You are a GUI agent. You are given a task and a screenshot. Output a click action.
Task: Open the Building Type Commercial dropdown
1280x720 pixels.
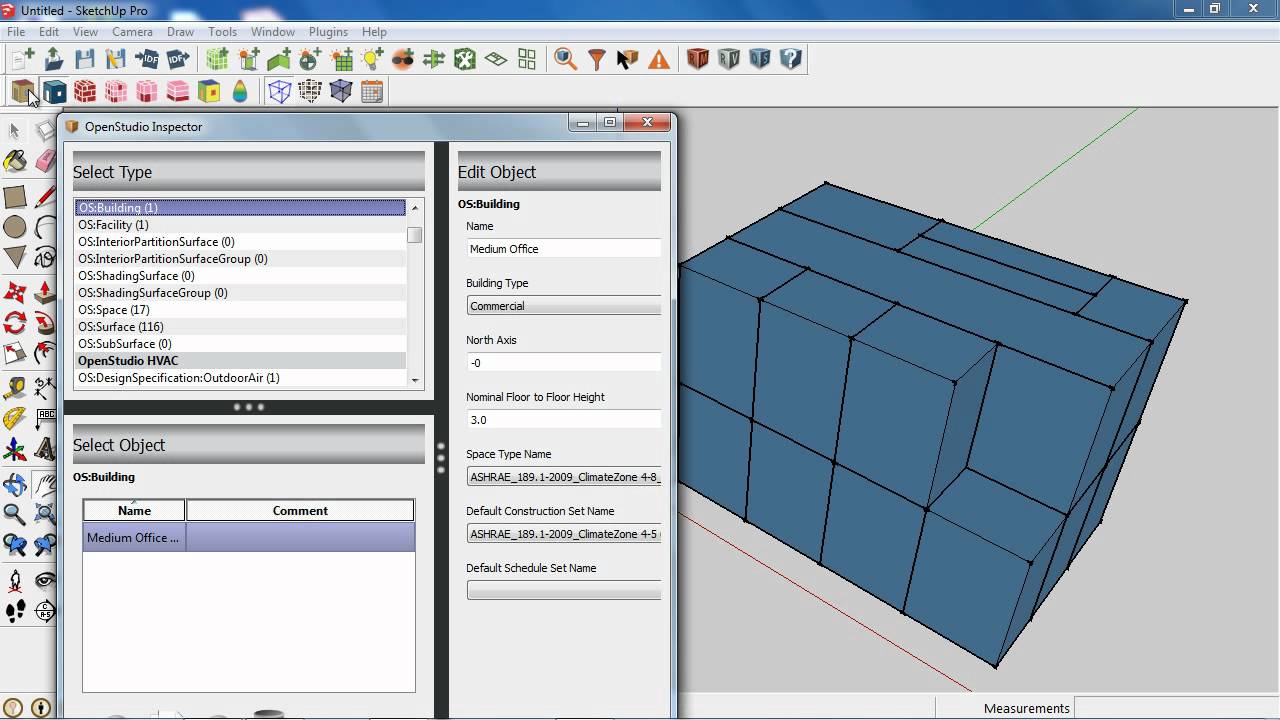564,306
